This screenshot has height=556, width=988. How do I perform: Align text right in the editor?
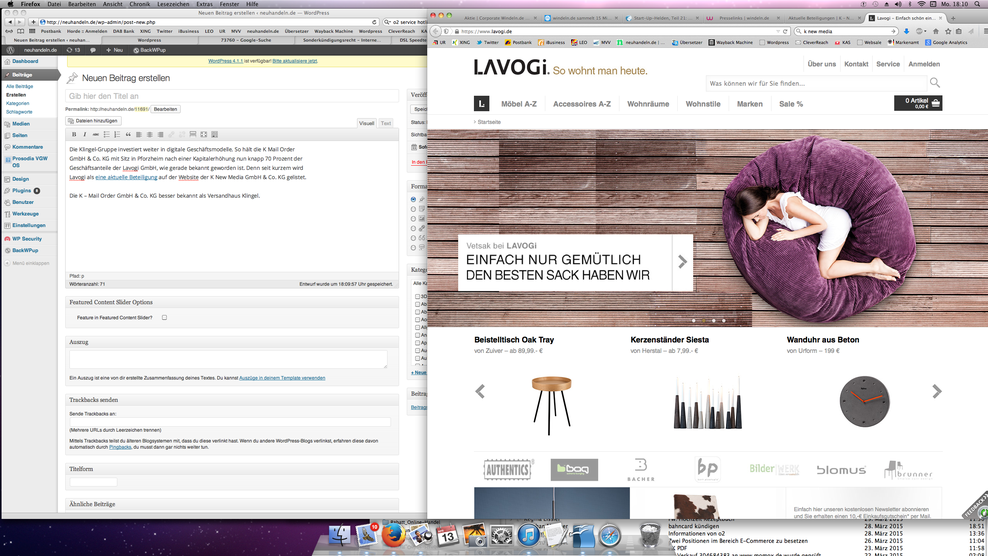160,134
